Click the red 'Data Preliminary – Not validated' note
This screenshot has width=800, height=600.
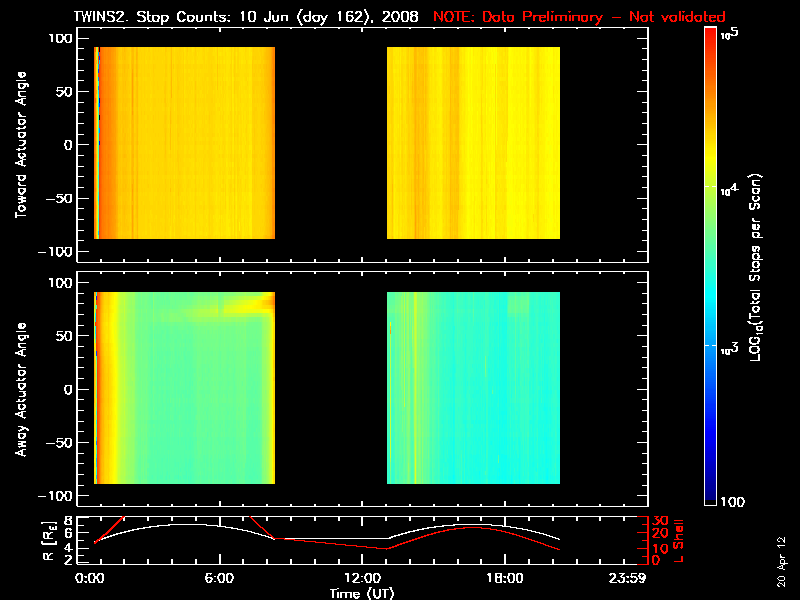[579, 17]
